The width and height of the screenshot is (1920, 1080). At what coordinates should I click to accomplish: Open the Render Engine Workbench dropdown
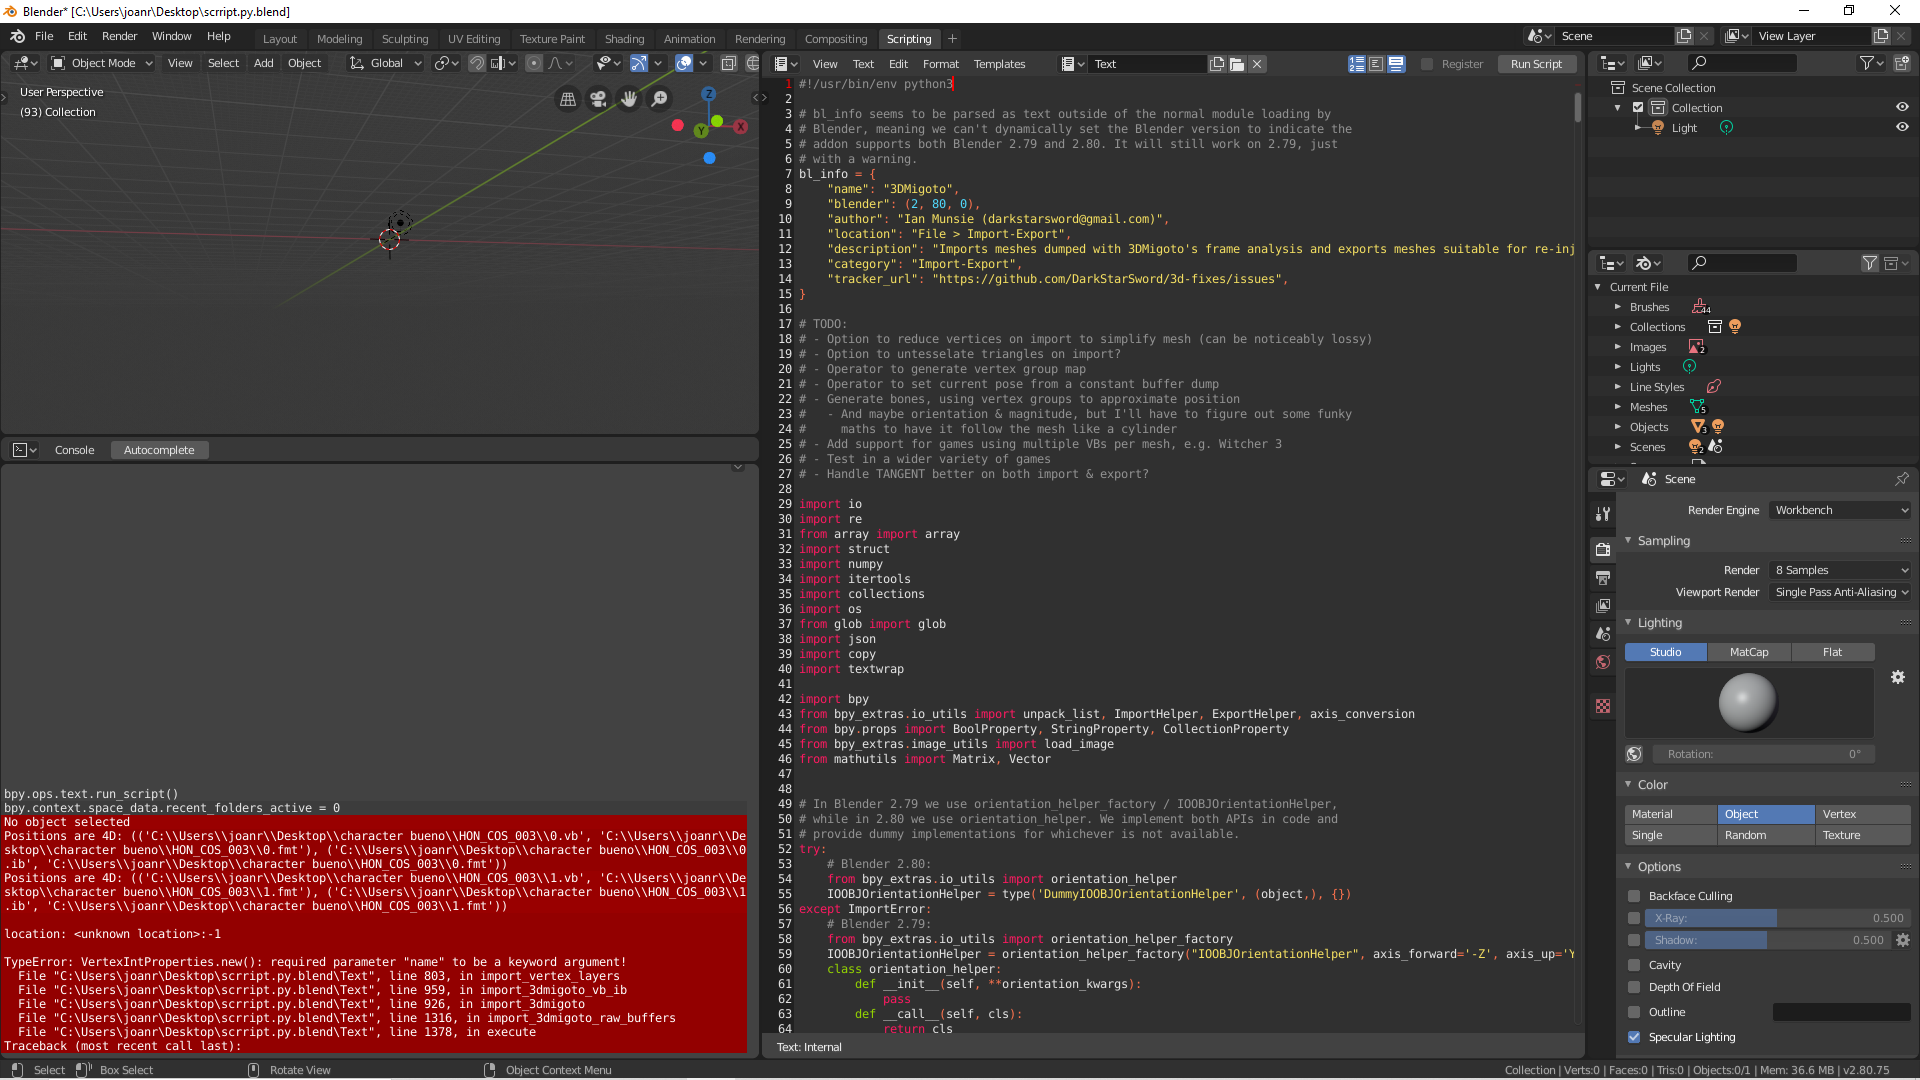pyautogui.click(x=1840, y=510)
